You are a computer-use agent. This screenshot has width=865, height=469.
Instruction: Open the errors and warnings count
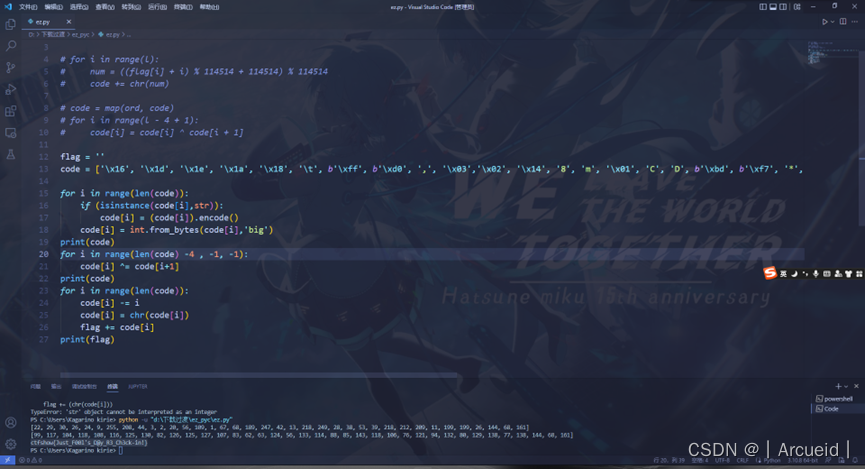30,460
